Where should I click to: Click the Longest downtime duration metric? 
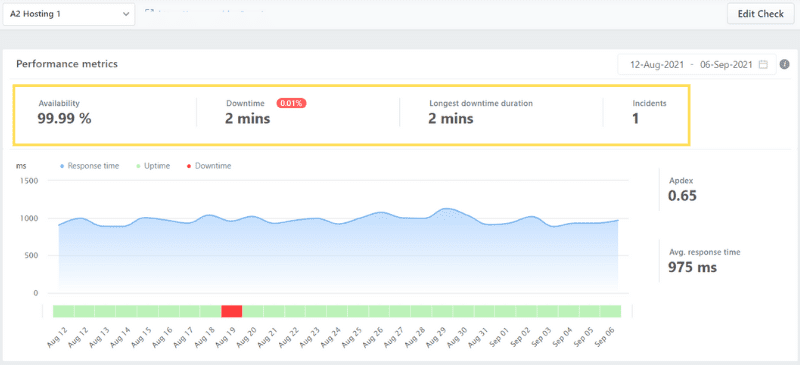(x=481, y=113)
